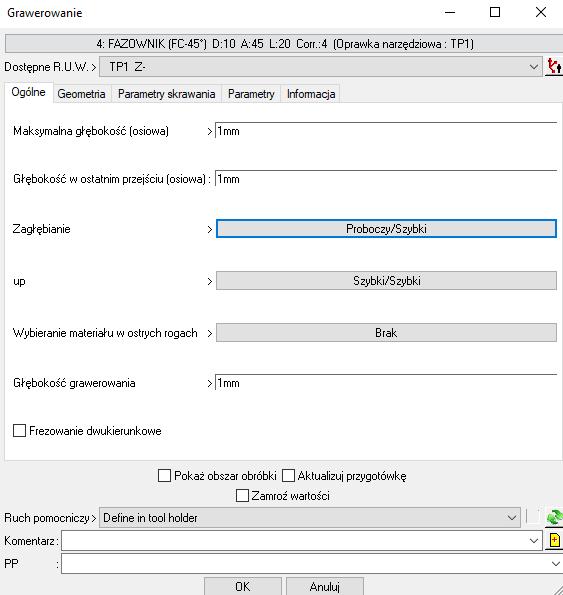Screen dimensions: 563x595
Task: Enable Frezowanie dwukierunkowe checkbox
Action: 19,431
